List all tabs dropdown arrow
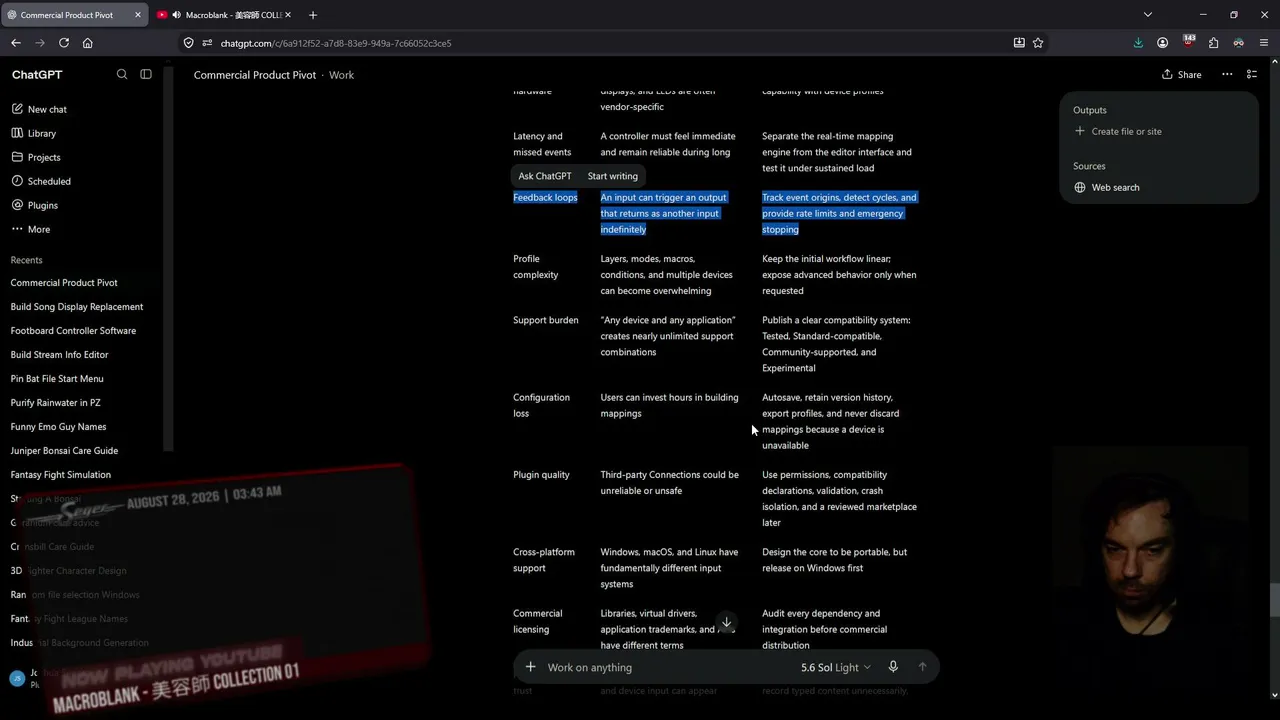 pyautogui.click(x=1148, y=15)
